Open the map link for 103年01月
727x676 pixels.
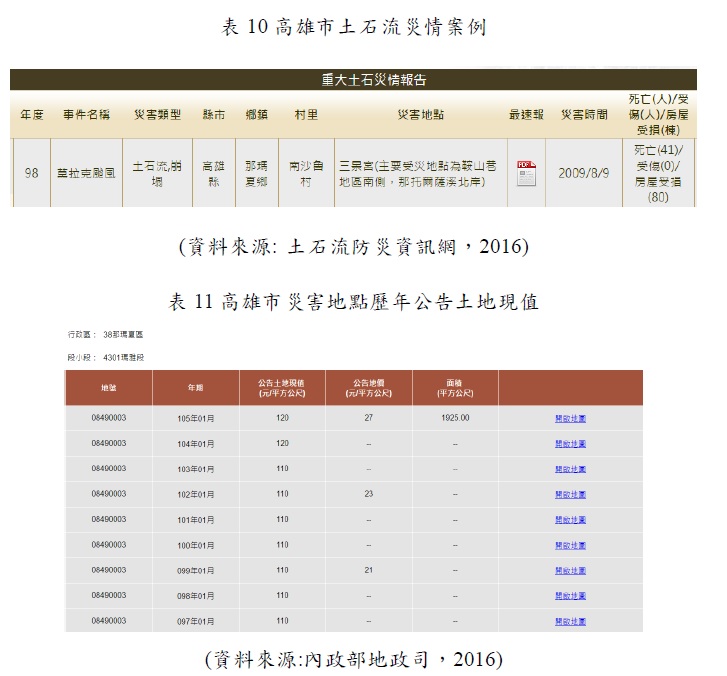point(570,468)
